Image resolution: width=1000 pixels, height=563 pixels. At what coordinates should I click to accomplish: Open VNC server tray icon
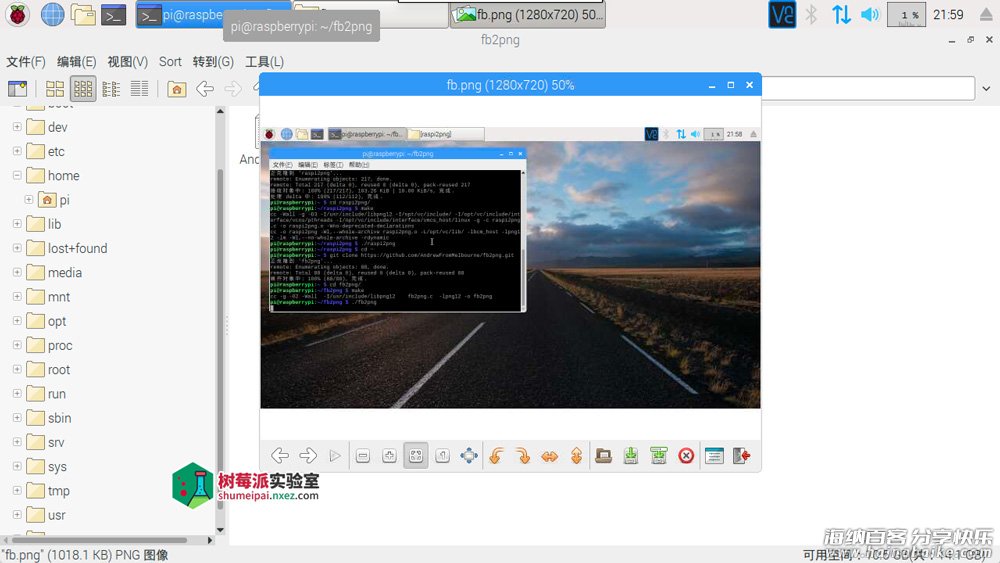pyautogui.click(x=782, y=15)
